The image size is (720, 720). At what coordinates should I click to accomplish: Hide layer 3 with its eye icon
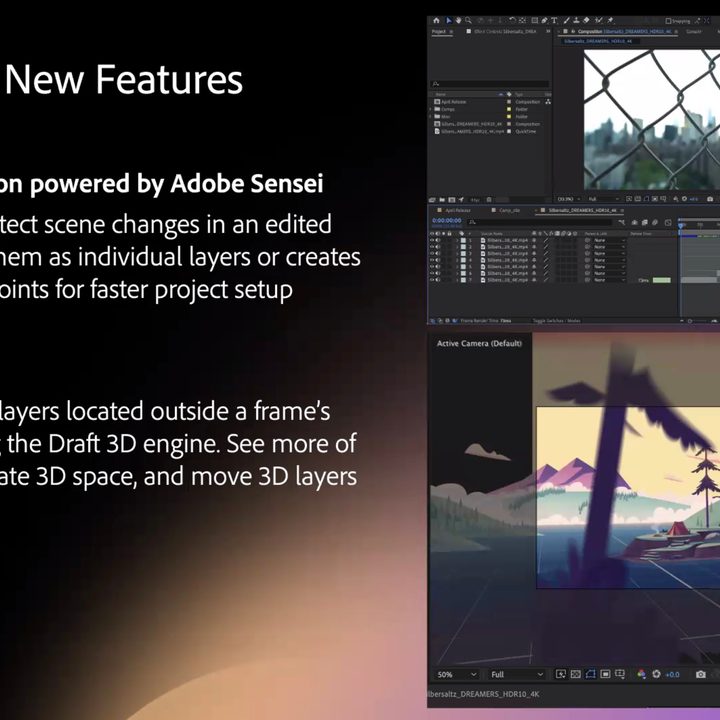click(432, 253)
